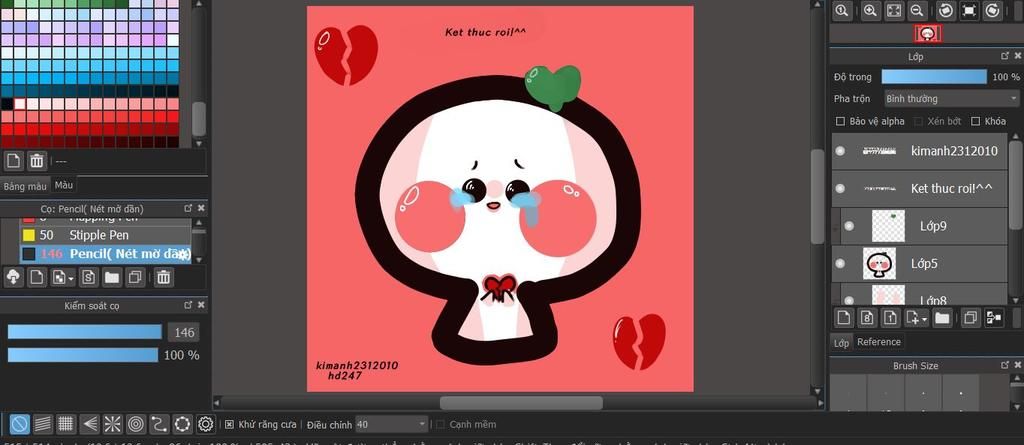Hide the kimanh2312010 layer
Screen dimensions: 1024x445
840,151
